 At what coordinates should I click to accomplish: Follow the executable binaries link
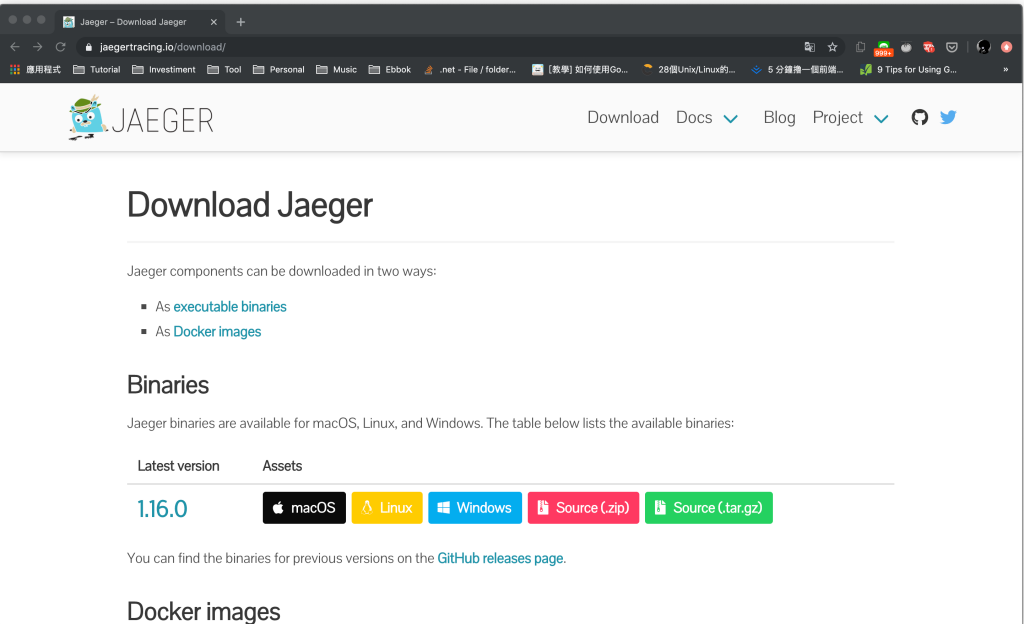tap(230, 307)
